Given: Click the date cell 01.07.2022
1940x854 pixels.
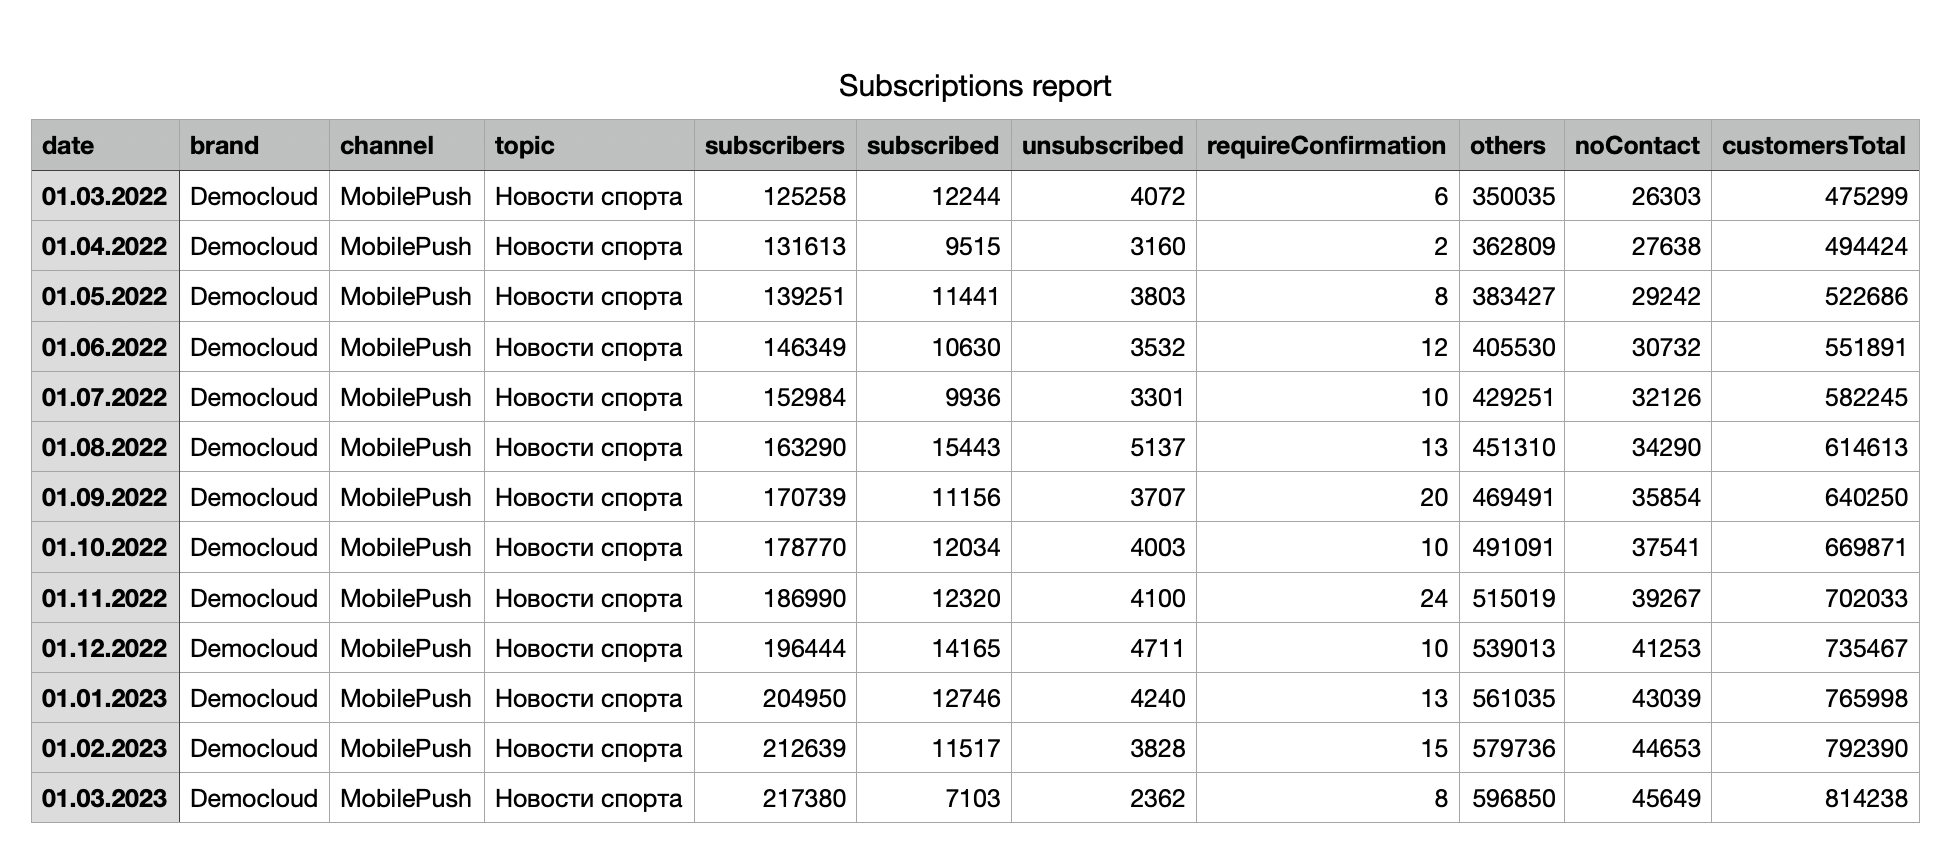Looking at the screenshot, I should [x=104, y=397].
